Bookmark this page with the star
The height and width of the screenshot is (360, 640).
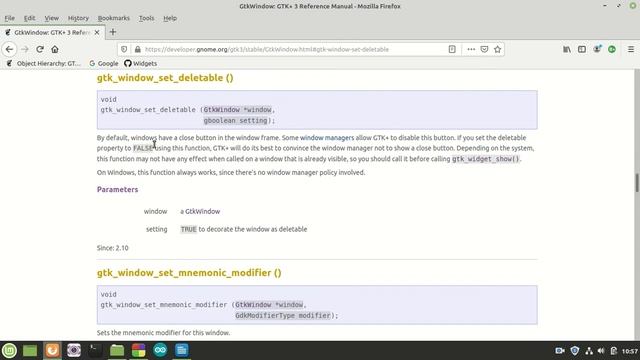tap(497, 49)
